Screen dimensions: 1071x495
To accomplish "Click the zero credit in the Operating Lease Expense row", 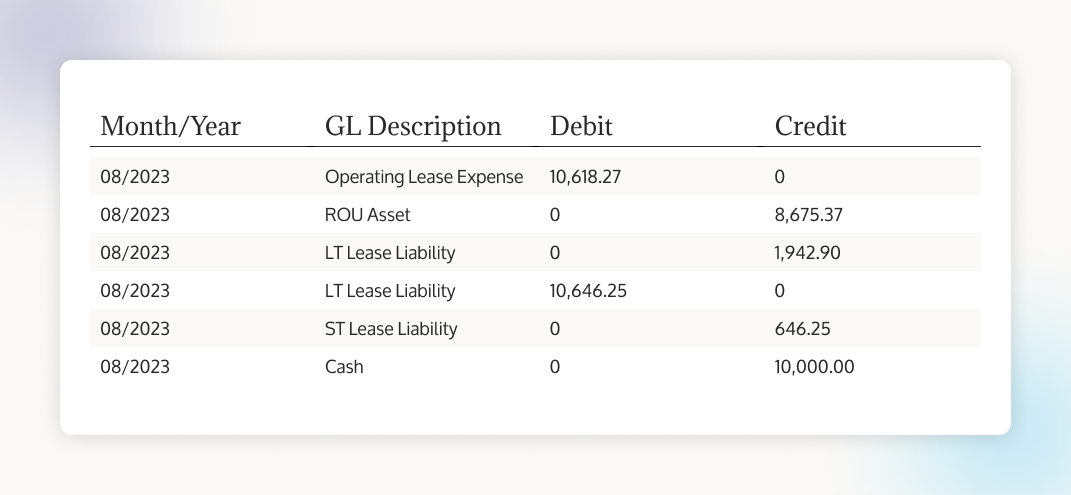I will [781, 177].
